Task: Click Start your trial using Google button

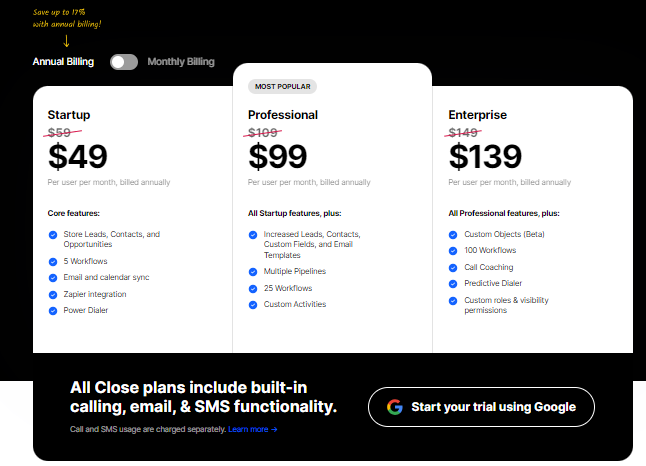Action: coord(481,407)
